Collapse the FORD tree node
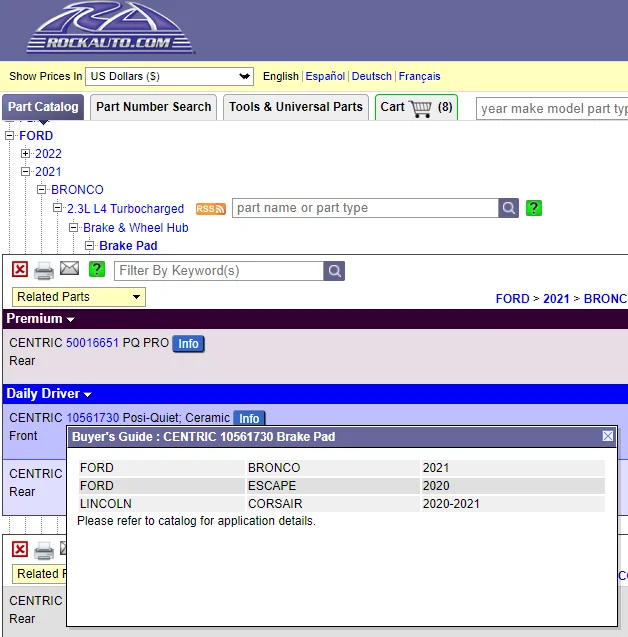Screen dimensions: 628x637 (x=9, y=136)
